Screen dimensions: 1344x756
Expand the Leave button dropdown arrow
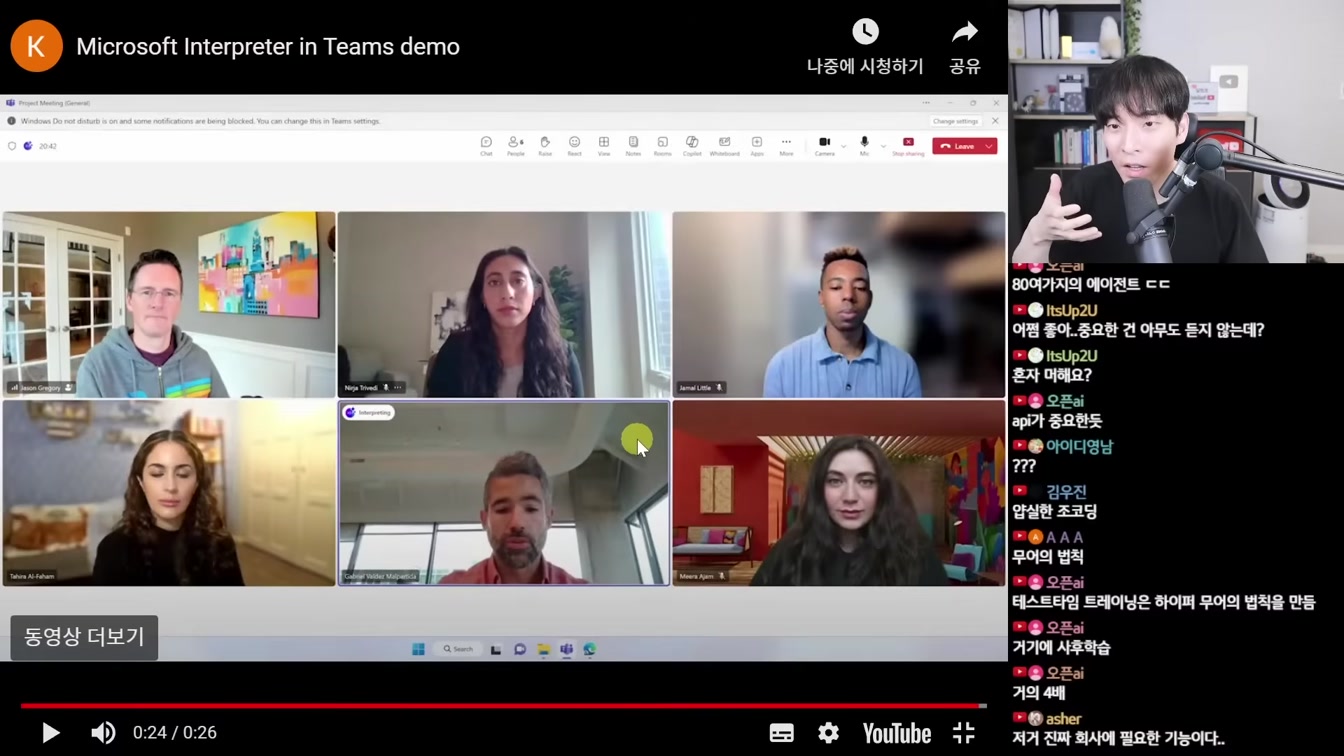(989, 146)
